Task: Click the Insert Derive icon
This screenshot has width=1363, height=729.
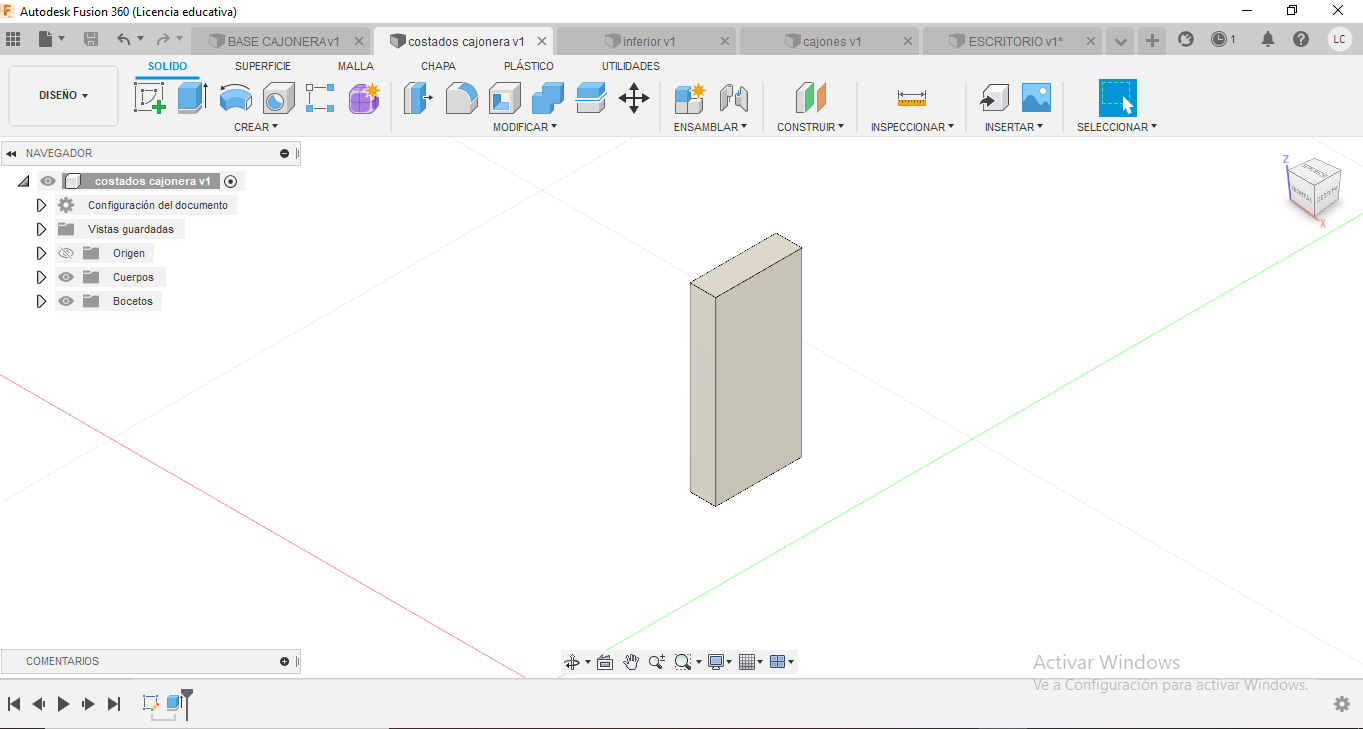Action: point(993,98)
